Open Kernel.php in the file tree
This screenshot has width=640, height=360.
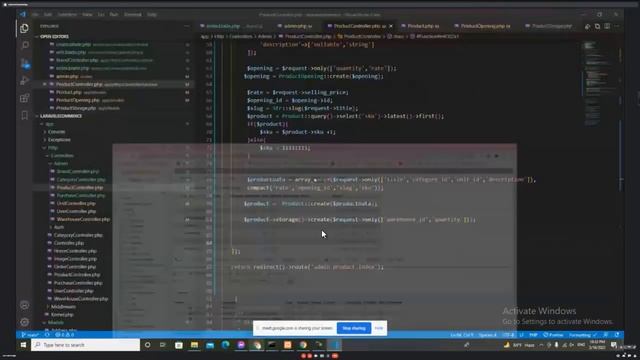coord(62,315)
